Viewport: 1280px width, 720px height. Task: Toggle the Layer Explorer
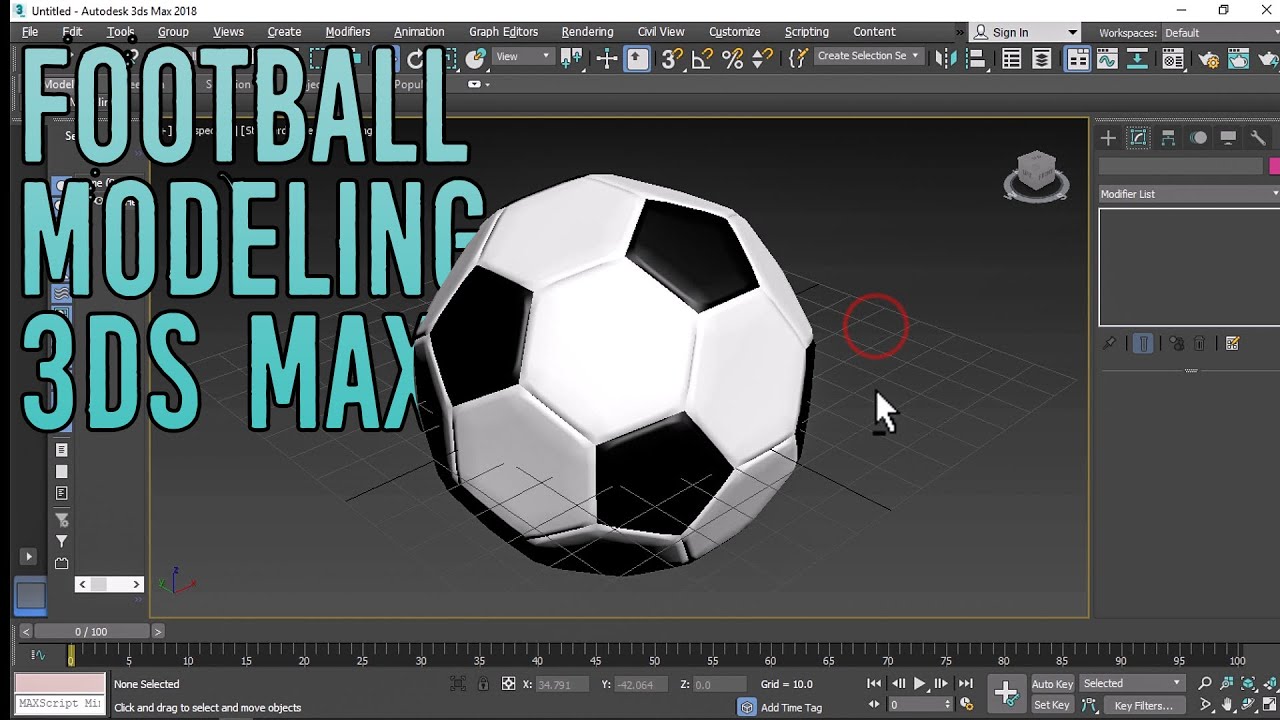1042,59
